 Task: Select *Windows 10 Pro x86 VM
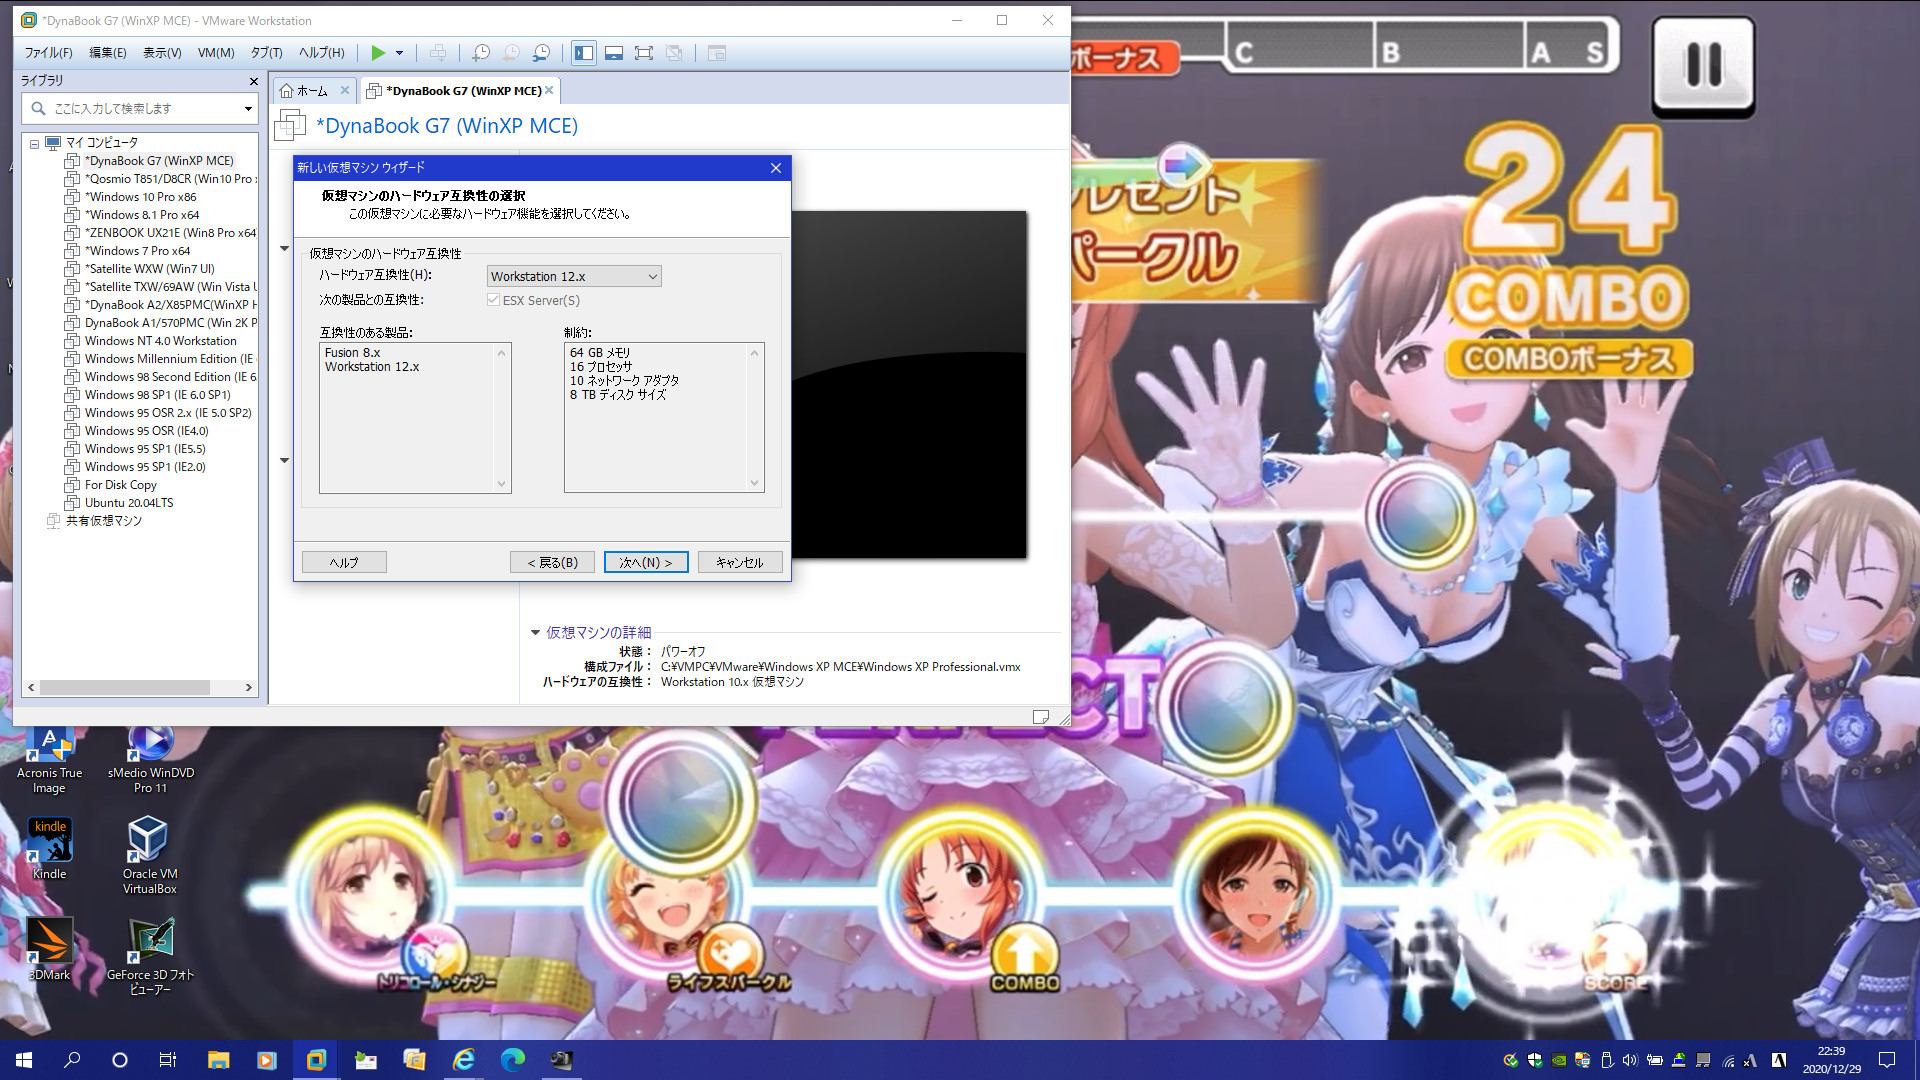140,197
